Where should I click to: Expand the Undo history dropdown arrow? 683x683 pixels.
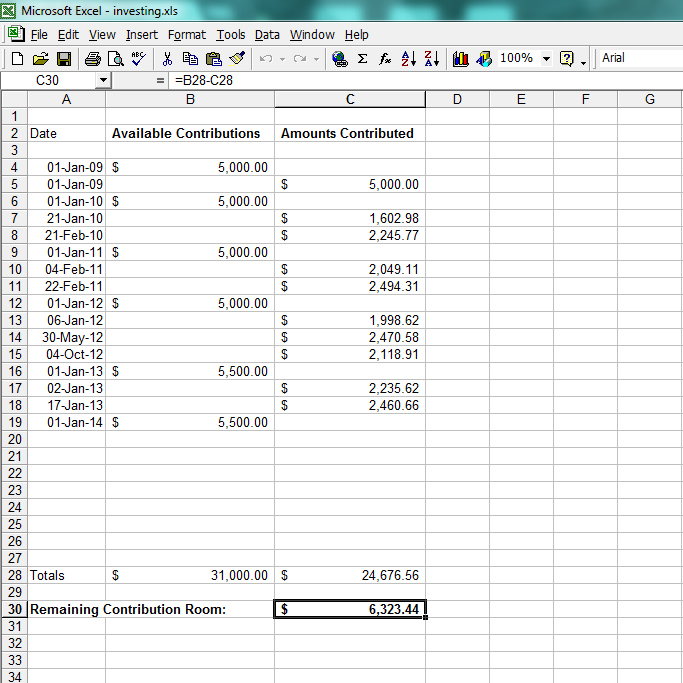(282, 59)
